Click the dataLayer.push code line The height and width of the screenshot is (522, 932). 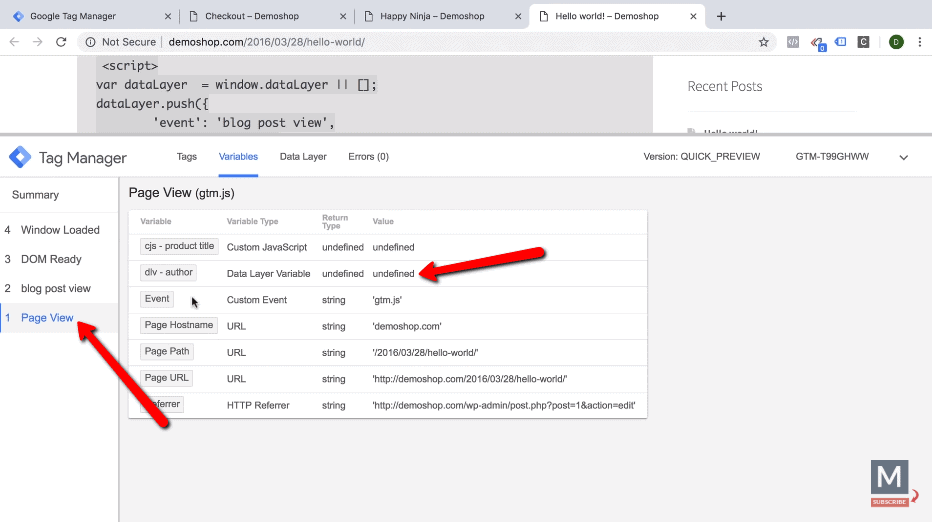point(152,104)
